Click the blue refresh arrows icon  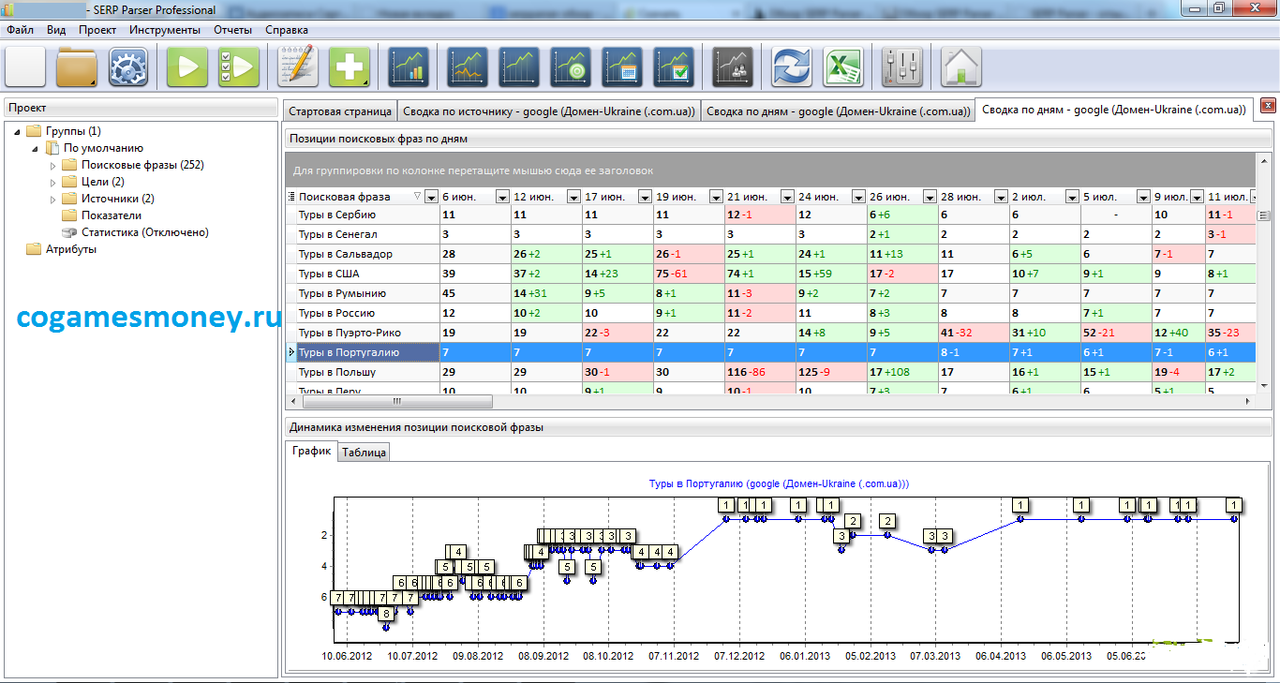click(x=791, y=68)
